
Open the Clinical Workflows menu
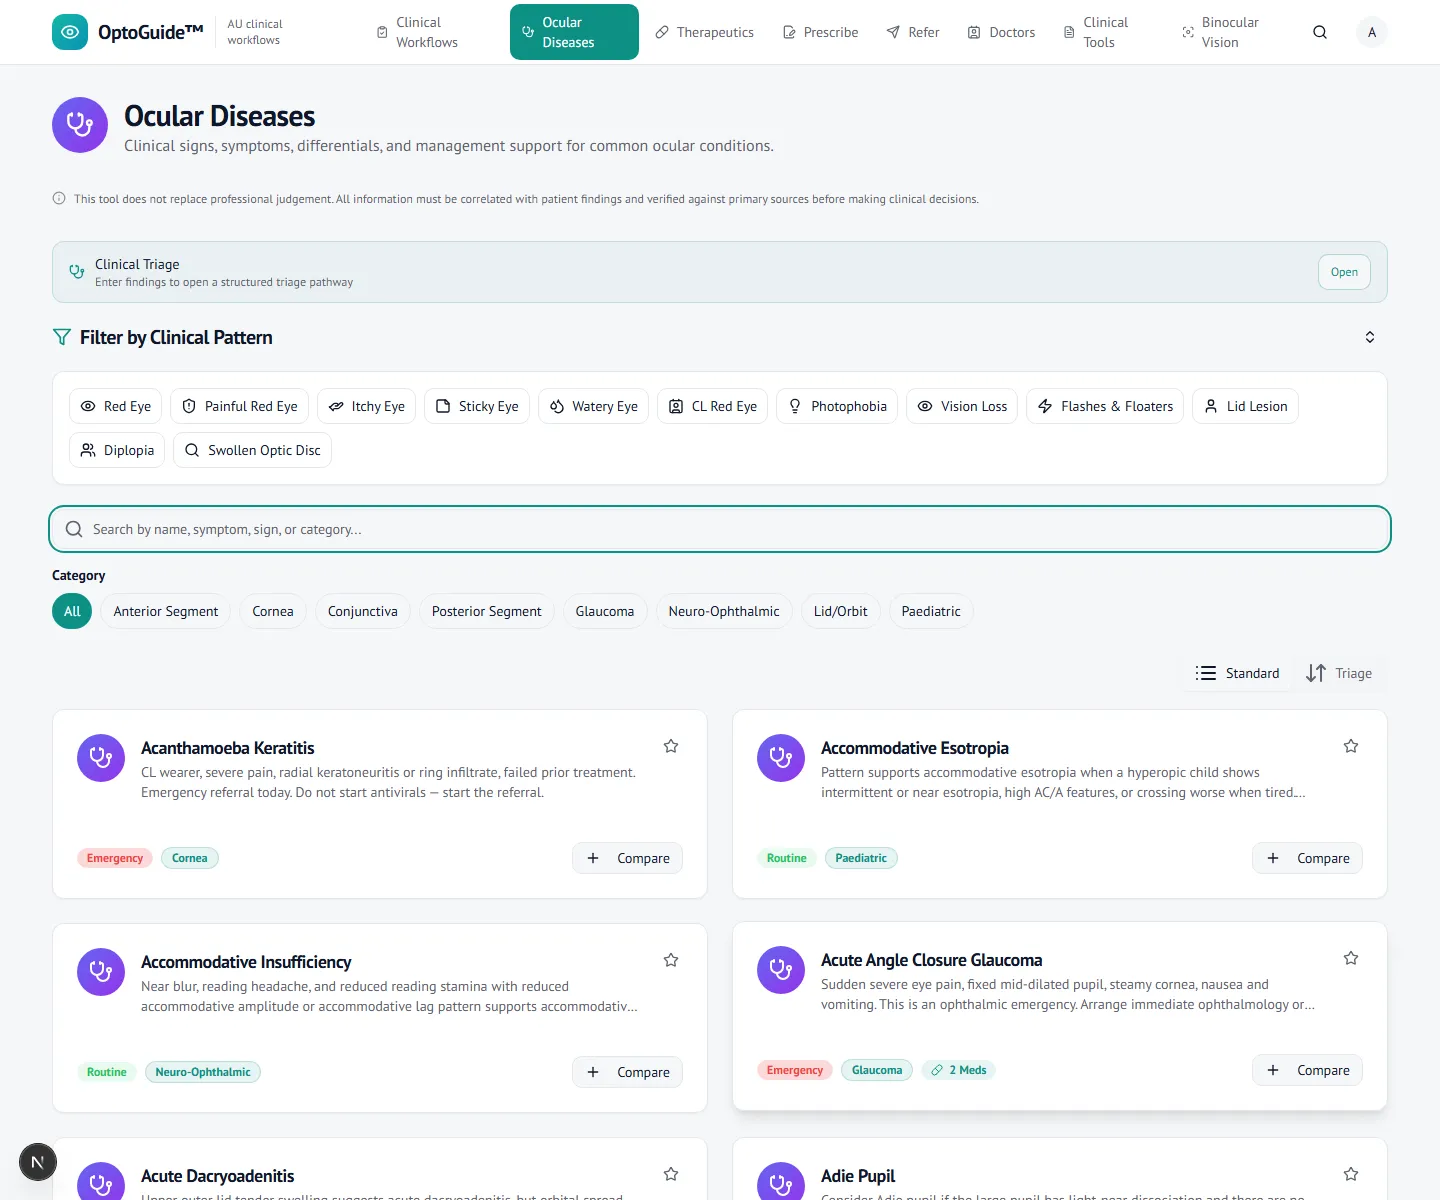[430, 32]
